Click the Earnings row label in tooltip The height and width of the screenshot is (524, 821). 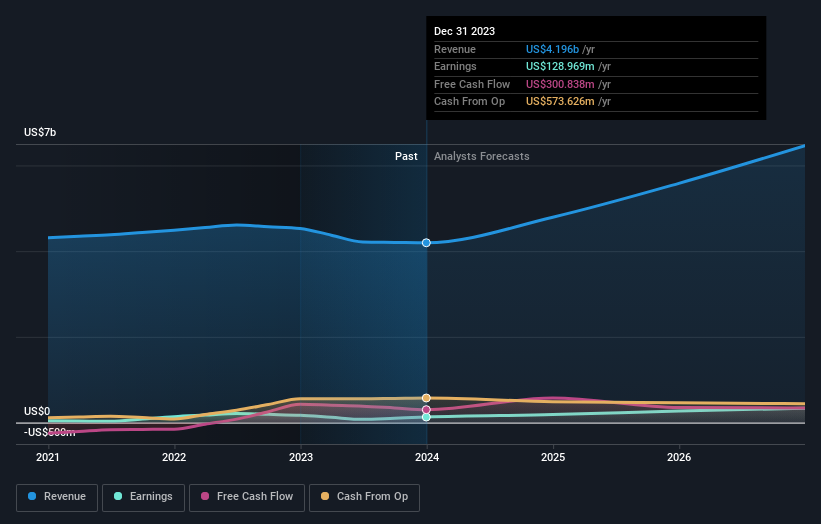456,66
